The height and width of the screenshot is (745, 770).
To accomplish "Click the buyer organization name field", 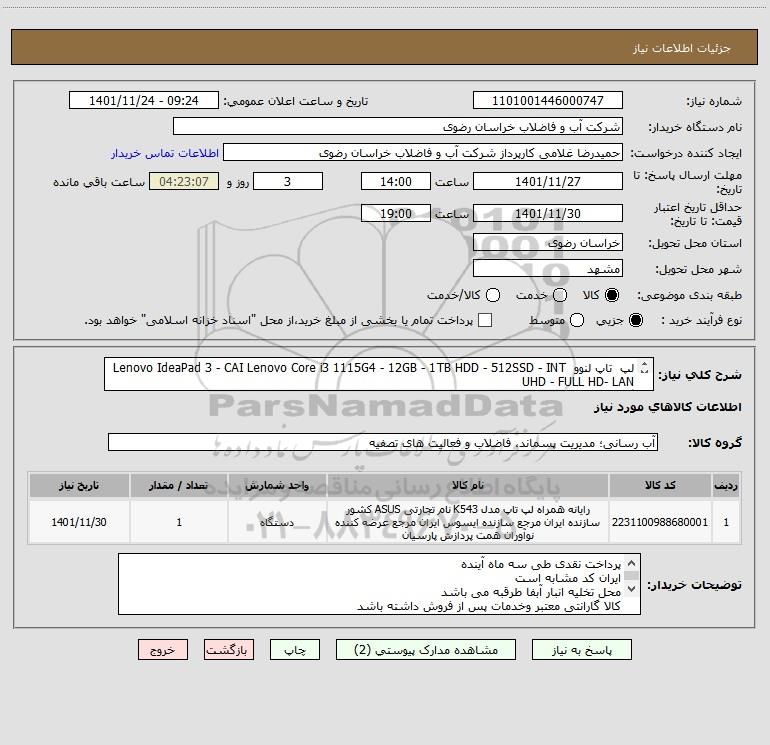I will [398, 126].
